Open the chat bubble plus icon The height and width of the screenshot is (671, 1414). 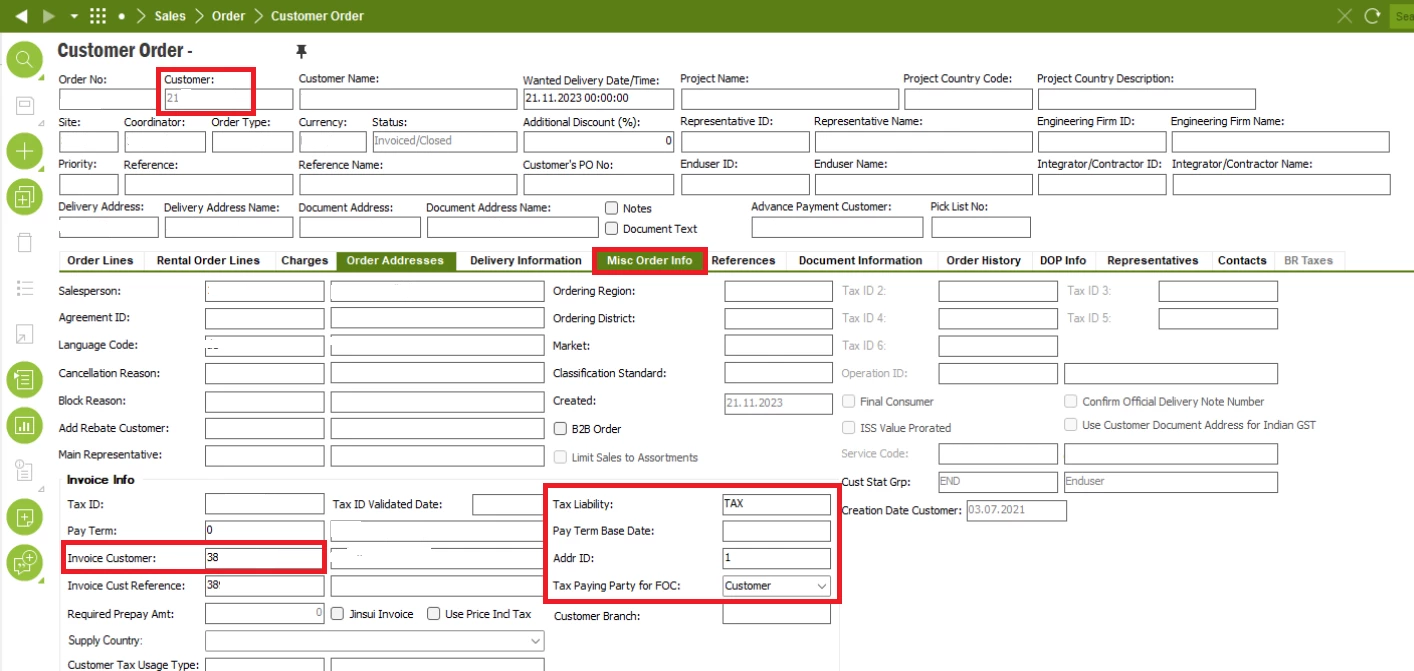[x=23, y=563]
